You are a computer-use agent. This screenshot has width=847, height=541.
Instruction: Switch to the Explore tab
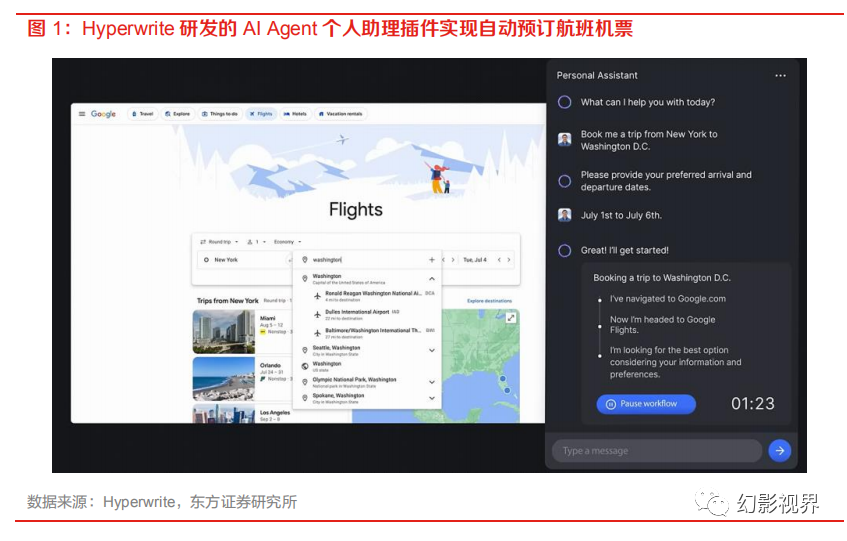click(178, 114)
